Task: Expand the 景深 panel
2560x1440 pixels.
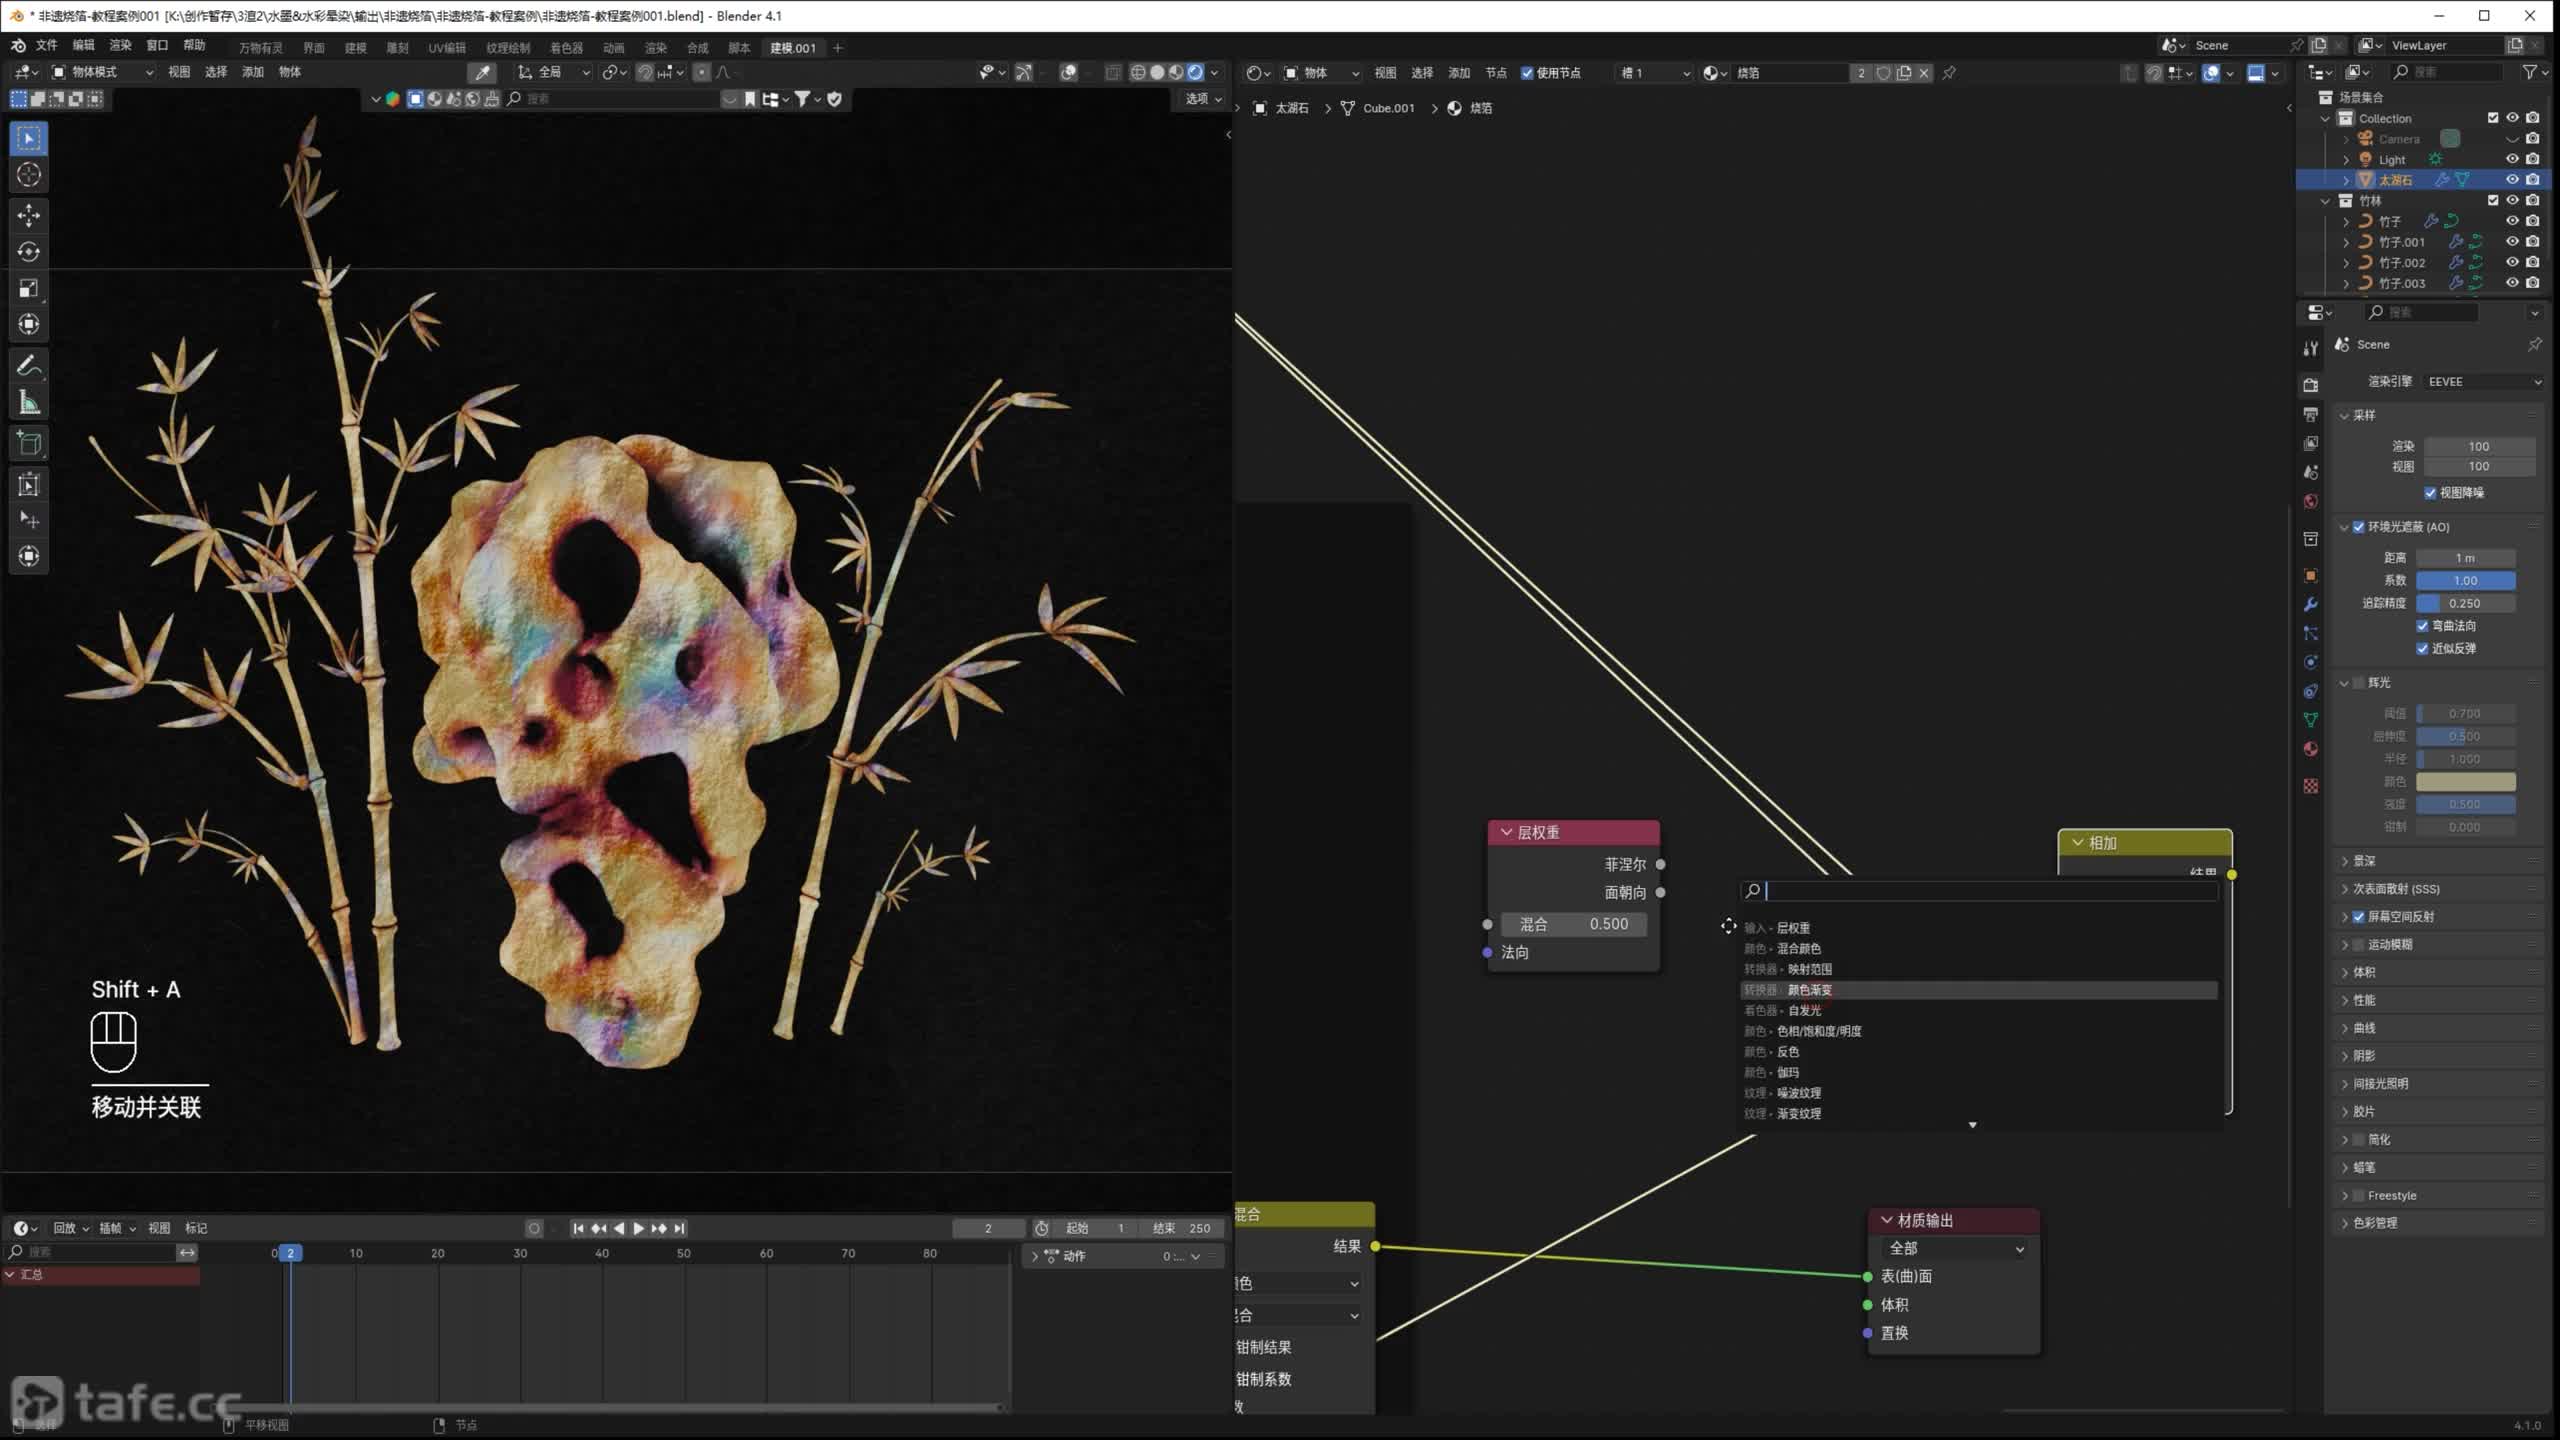Action: pos(2364,861)
